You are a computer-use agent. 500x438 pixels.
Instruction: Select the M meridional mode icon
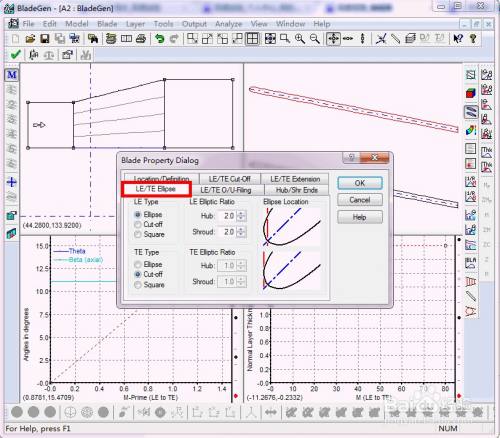pos(12,75)
